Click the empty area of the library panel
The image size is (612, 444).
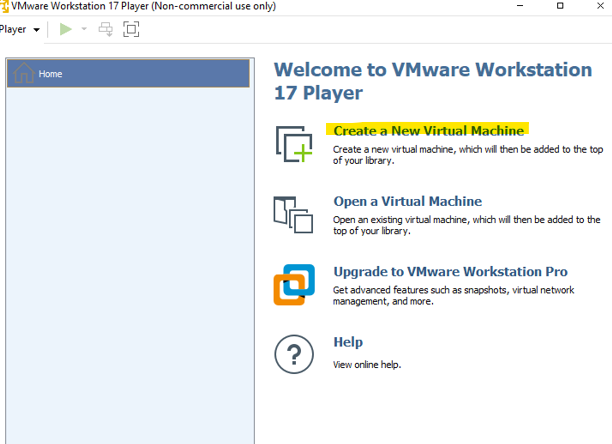pos(128,260)
